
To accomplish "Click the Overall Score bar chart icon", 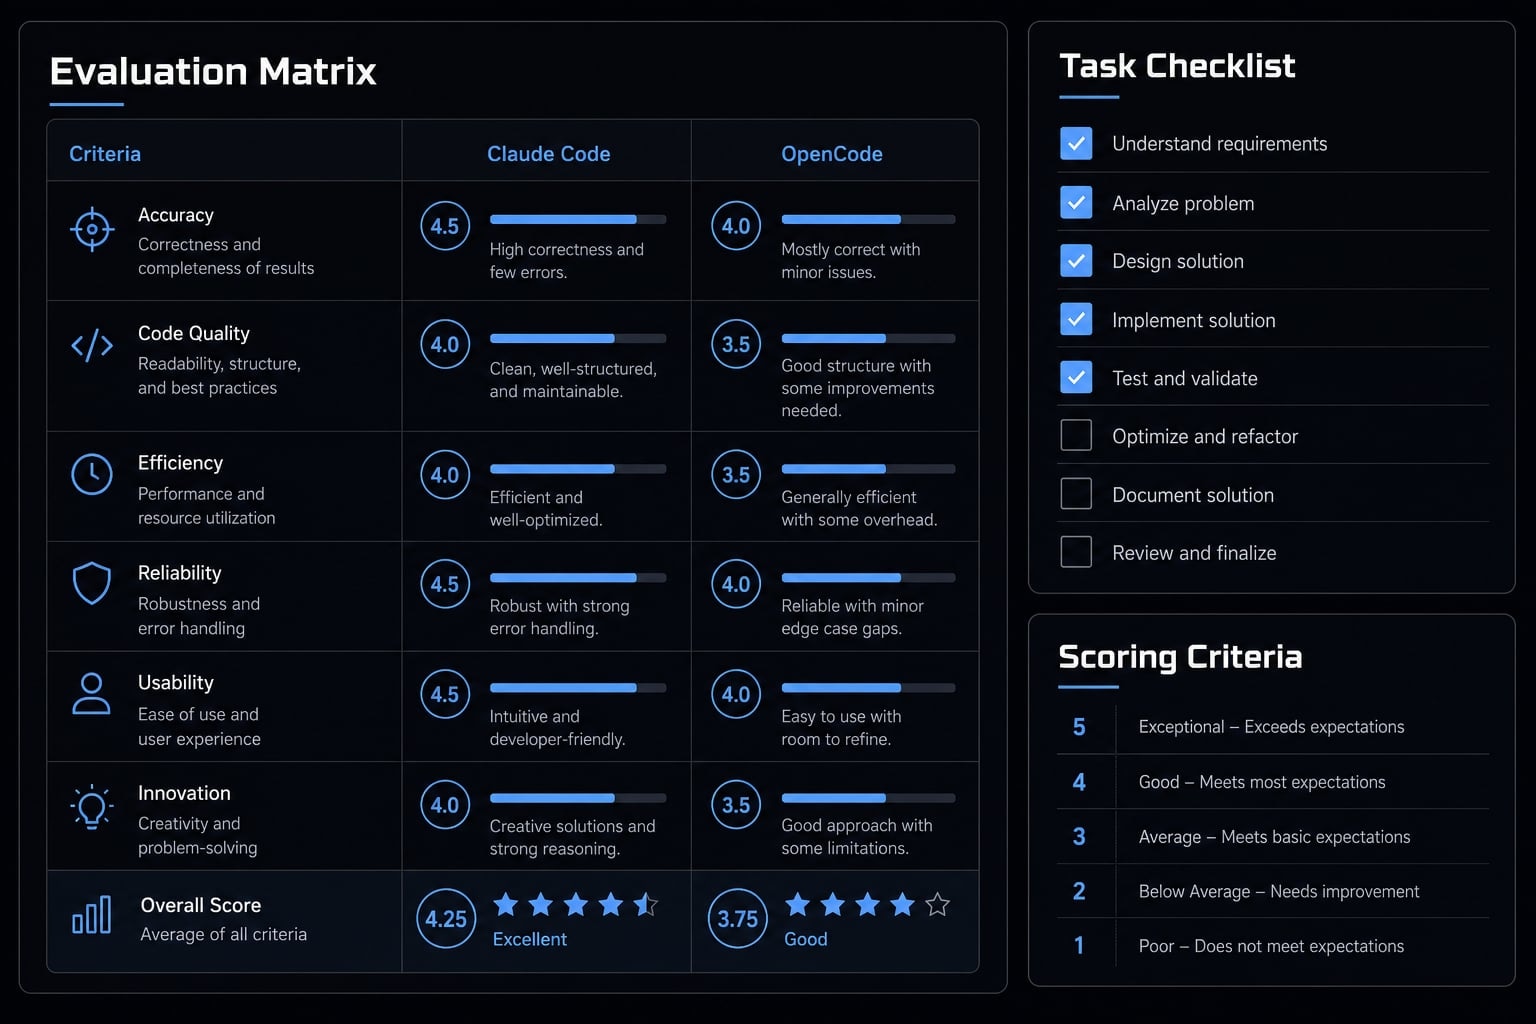I will point(92,915).
